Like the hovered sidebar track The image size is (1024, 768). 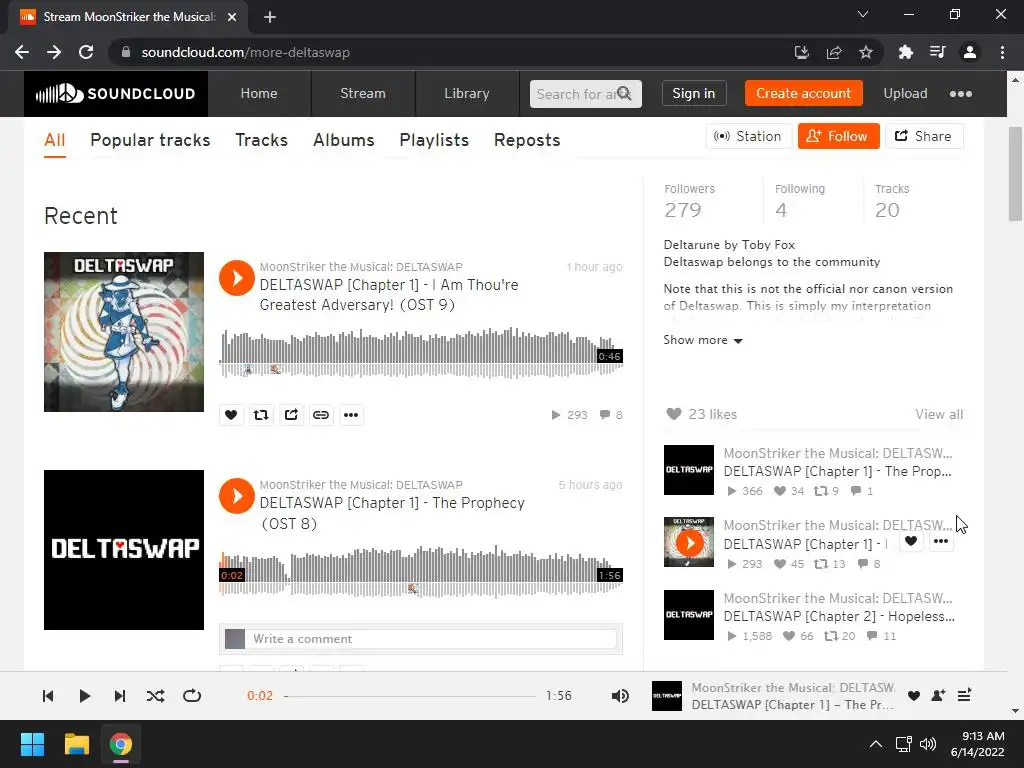911,541
